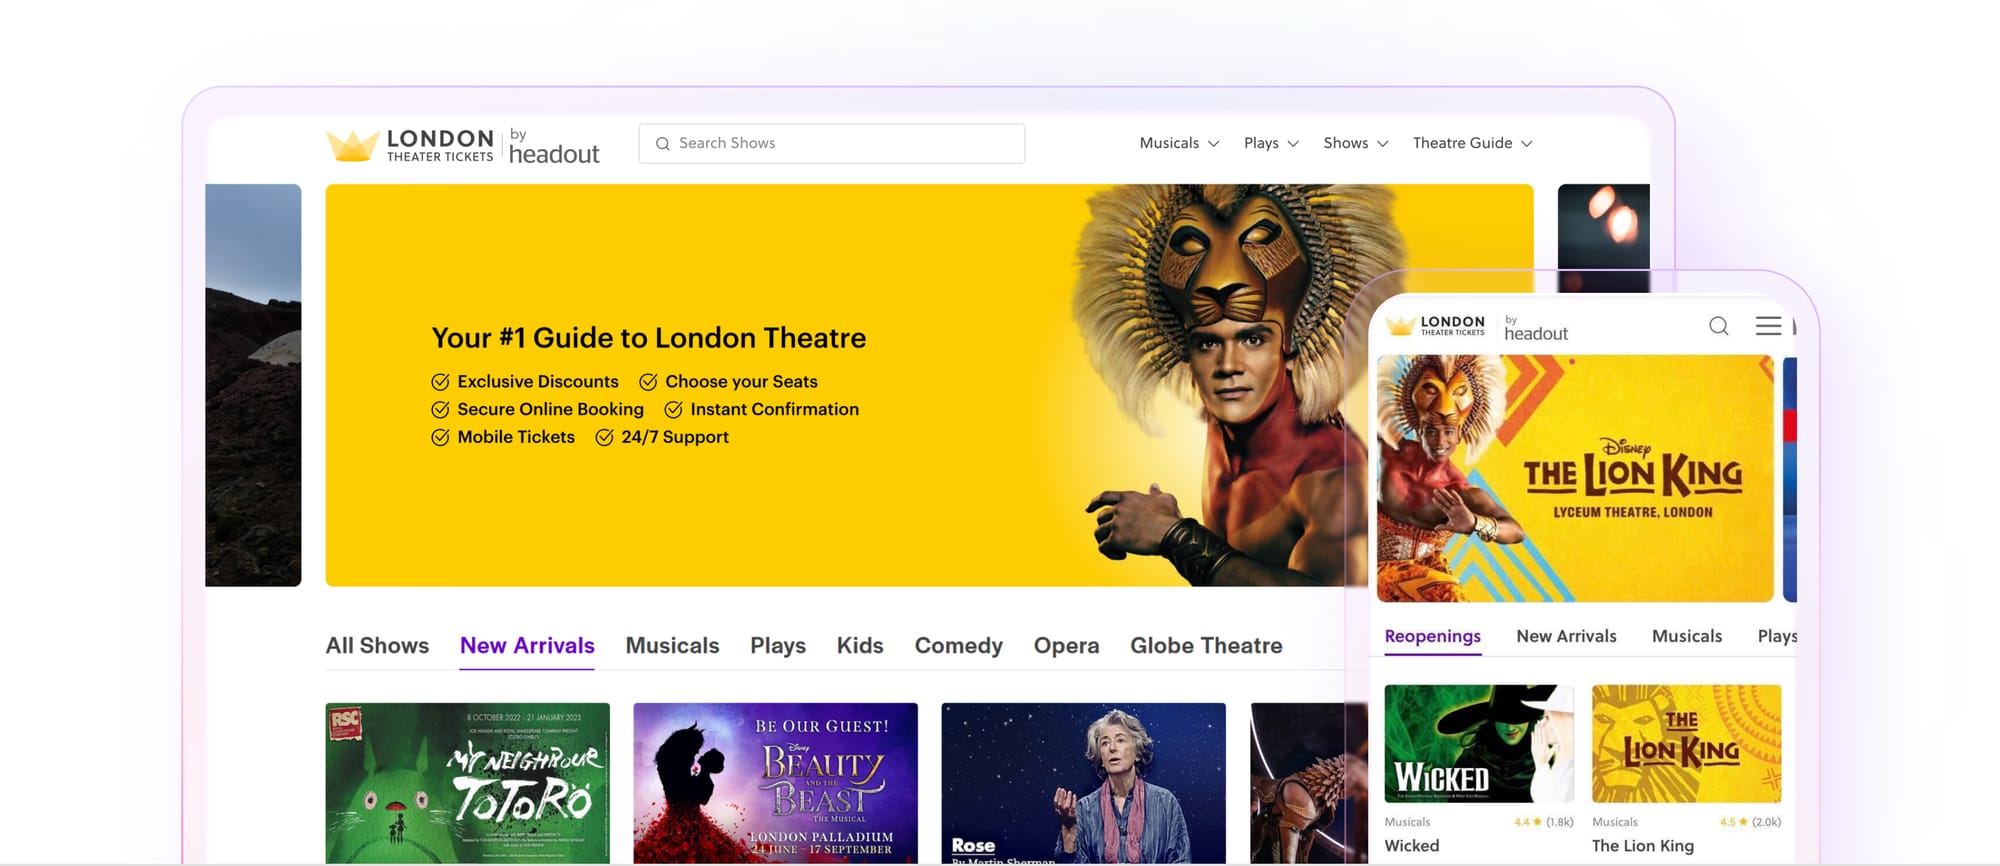Select the desktop Musicals category tab
2000x866 pixels.
(672, 646)
